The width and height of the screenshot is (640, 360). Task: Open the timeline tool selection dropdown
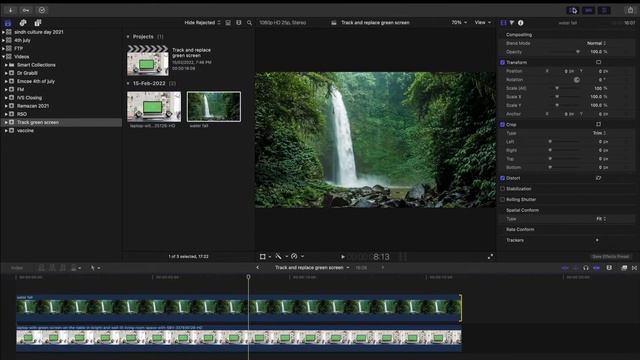tap(95, 268)
